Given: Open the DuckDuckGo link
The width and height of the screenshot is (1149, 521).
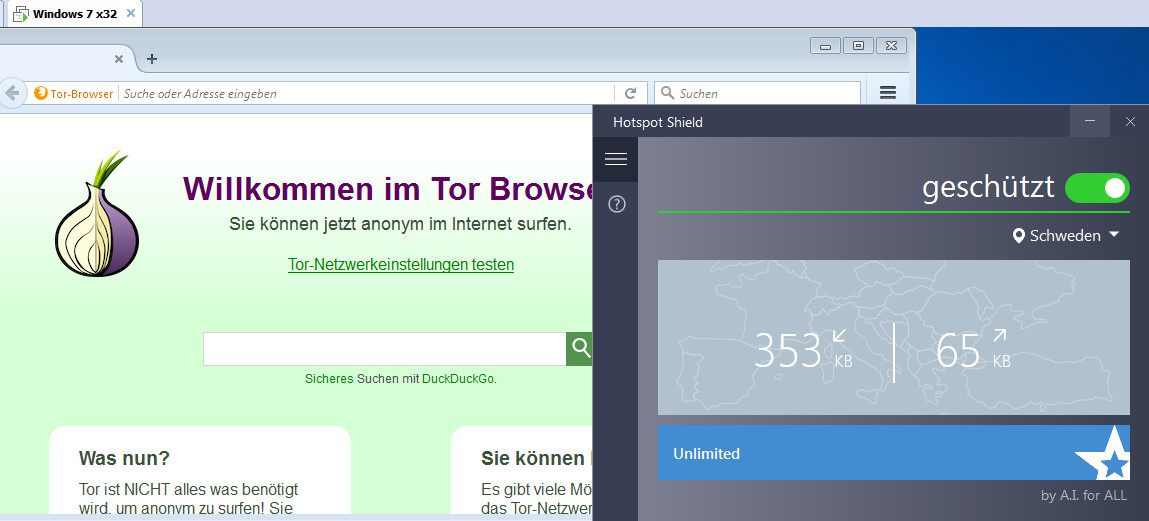Looking at the screenshot, I should (x=458, y=380).
